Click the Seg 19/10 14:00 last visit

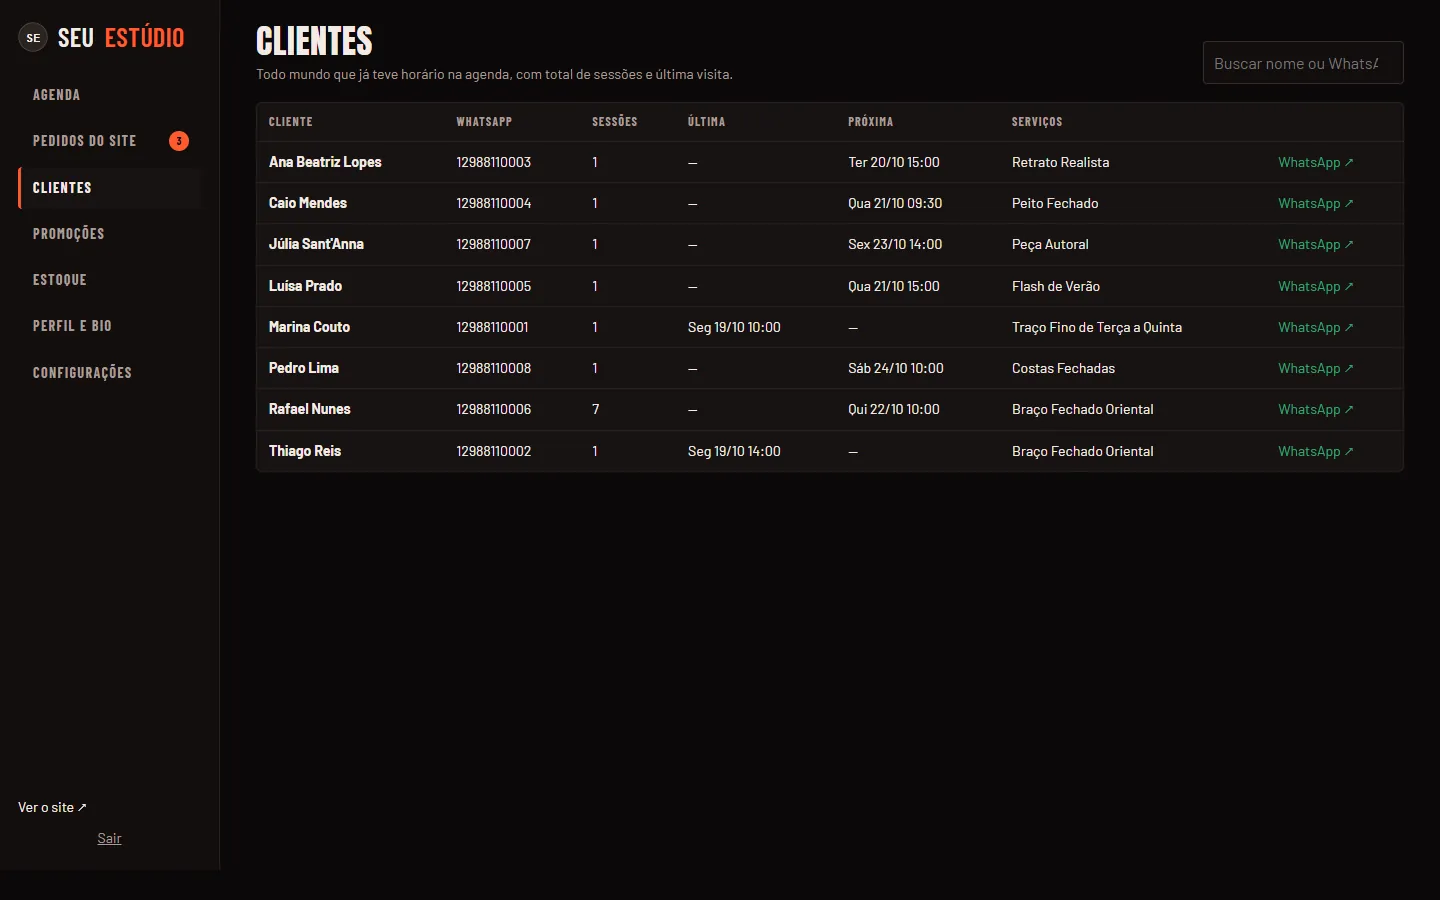[x=734, y=451]
